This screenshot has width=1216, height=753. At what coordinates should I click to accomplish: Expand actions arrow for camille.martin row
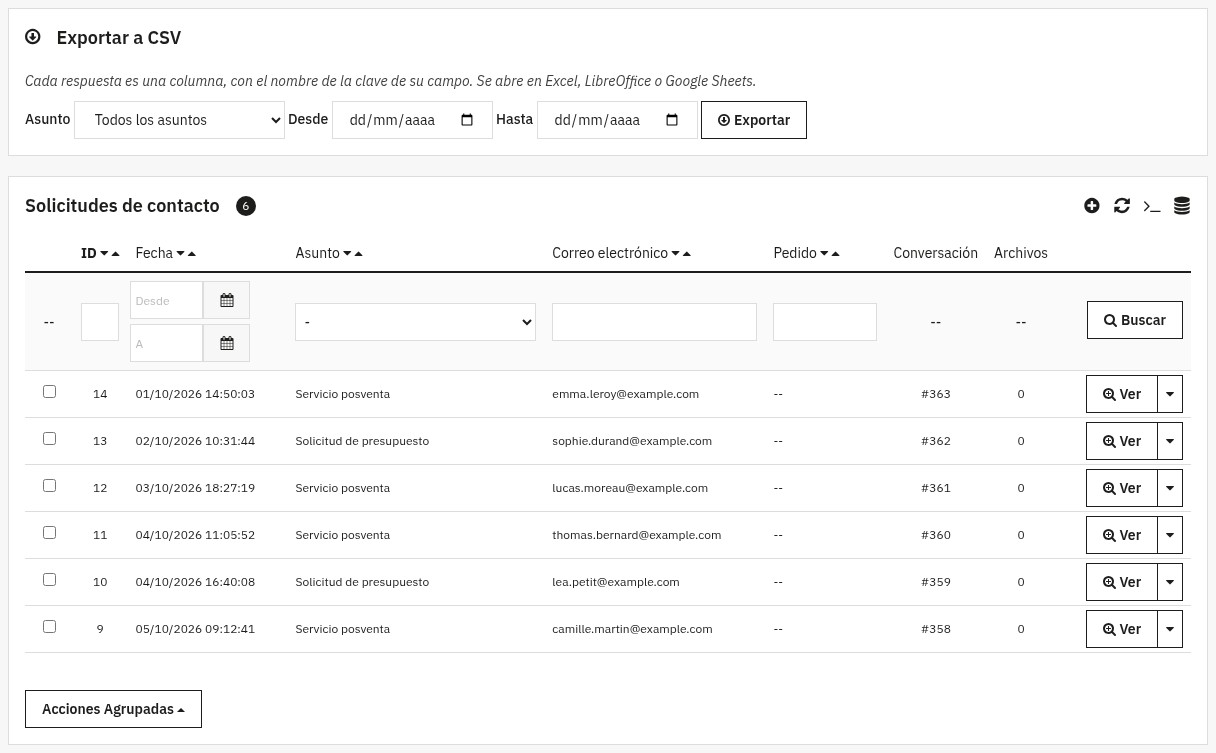coord(1170,629)
